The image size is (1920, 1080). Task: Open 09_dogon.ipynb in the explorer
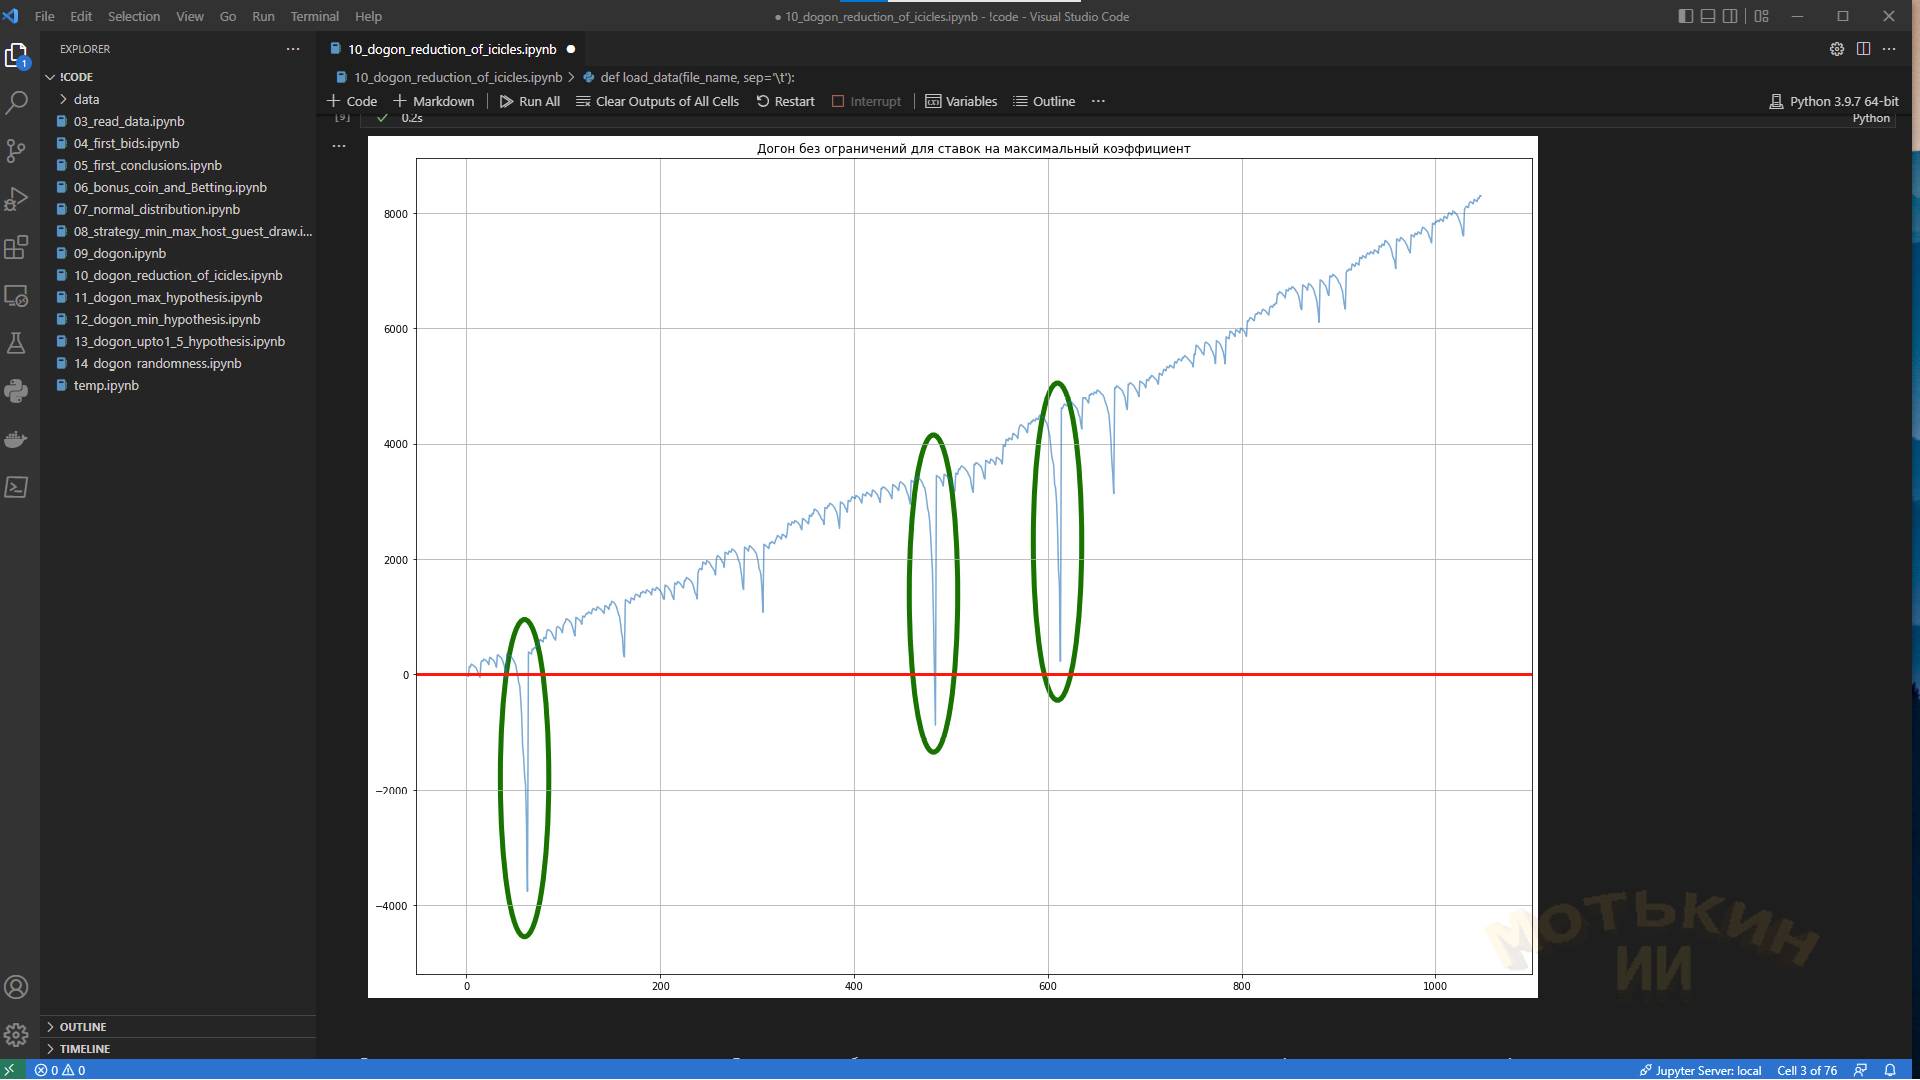tap(119, 253)
